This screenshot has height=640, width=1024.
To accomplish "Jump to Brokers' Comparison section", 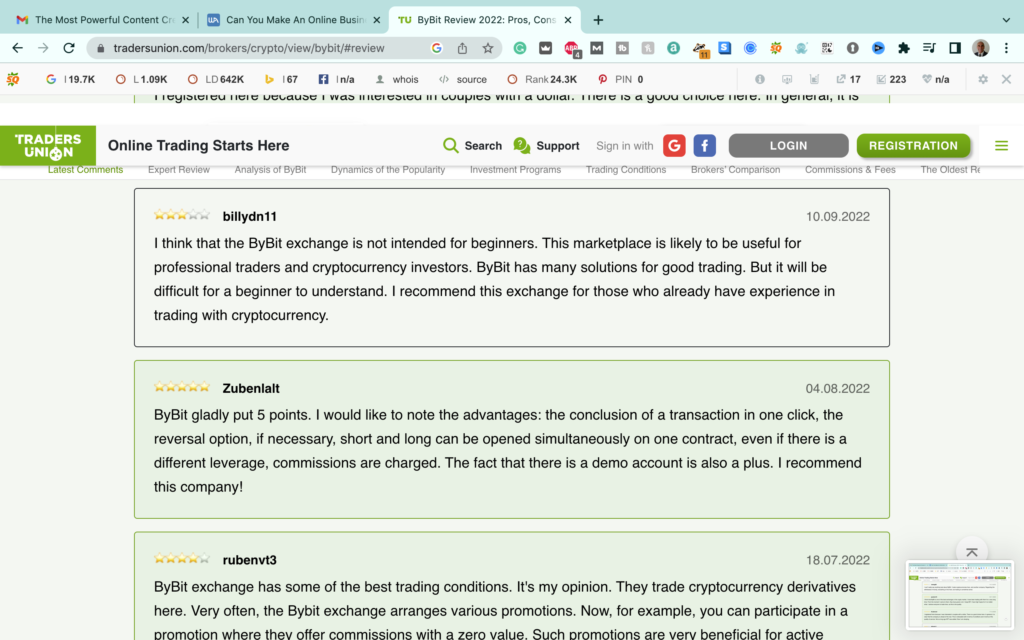I will (735, 170).
